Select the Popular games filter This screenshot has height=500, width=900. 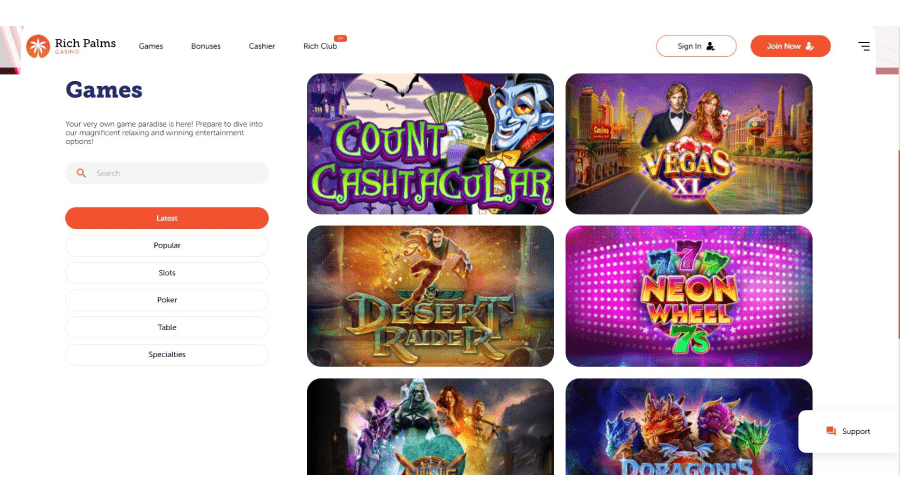click(x=167, y=245)
